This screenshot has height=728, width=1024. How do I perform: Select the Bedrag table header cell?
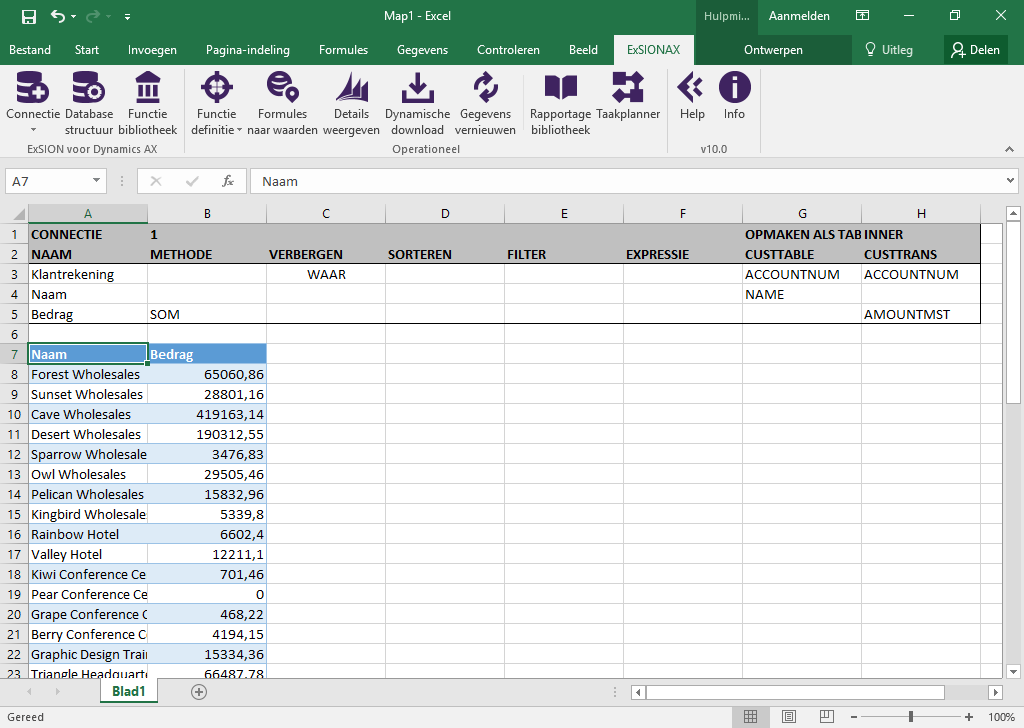click(x=207, y=354)
